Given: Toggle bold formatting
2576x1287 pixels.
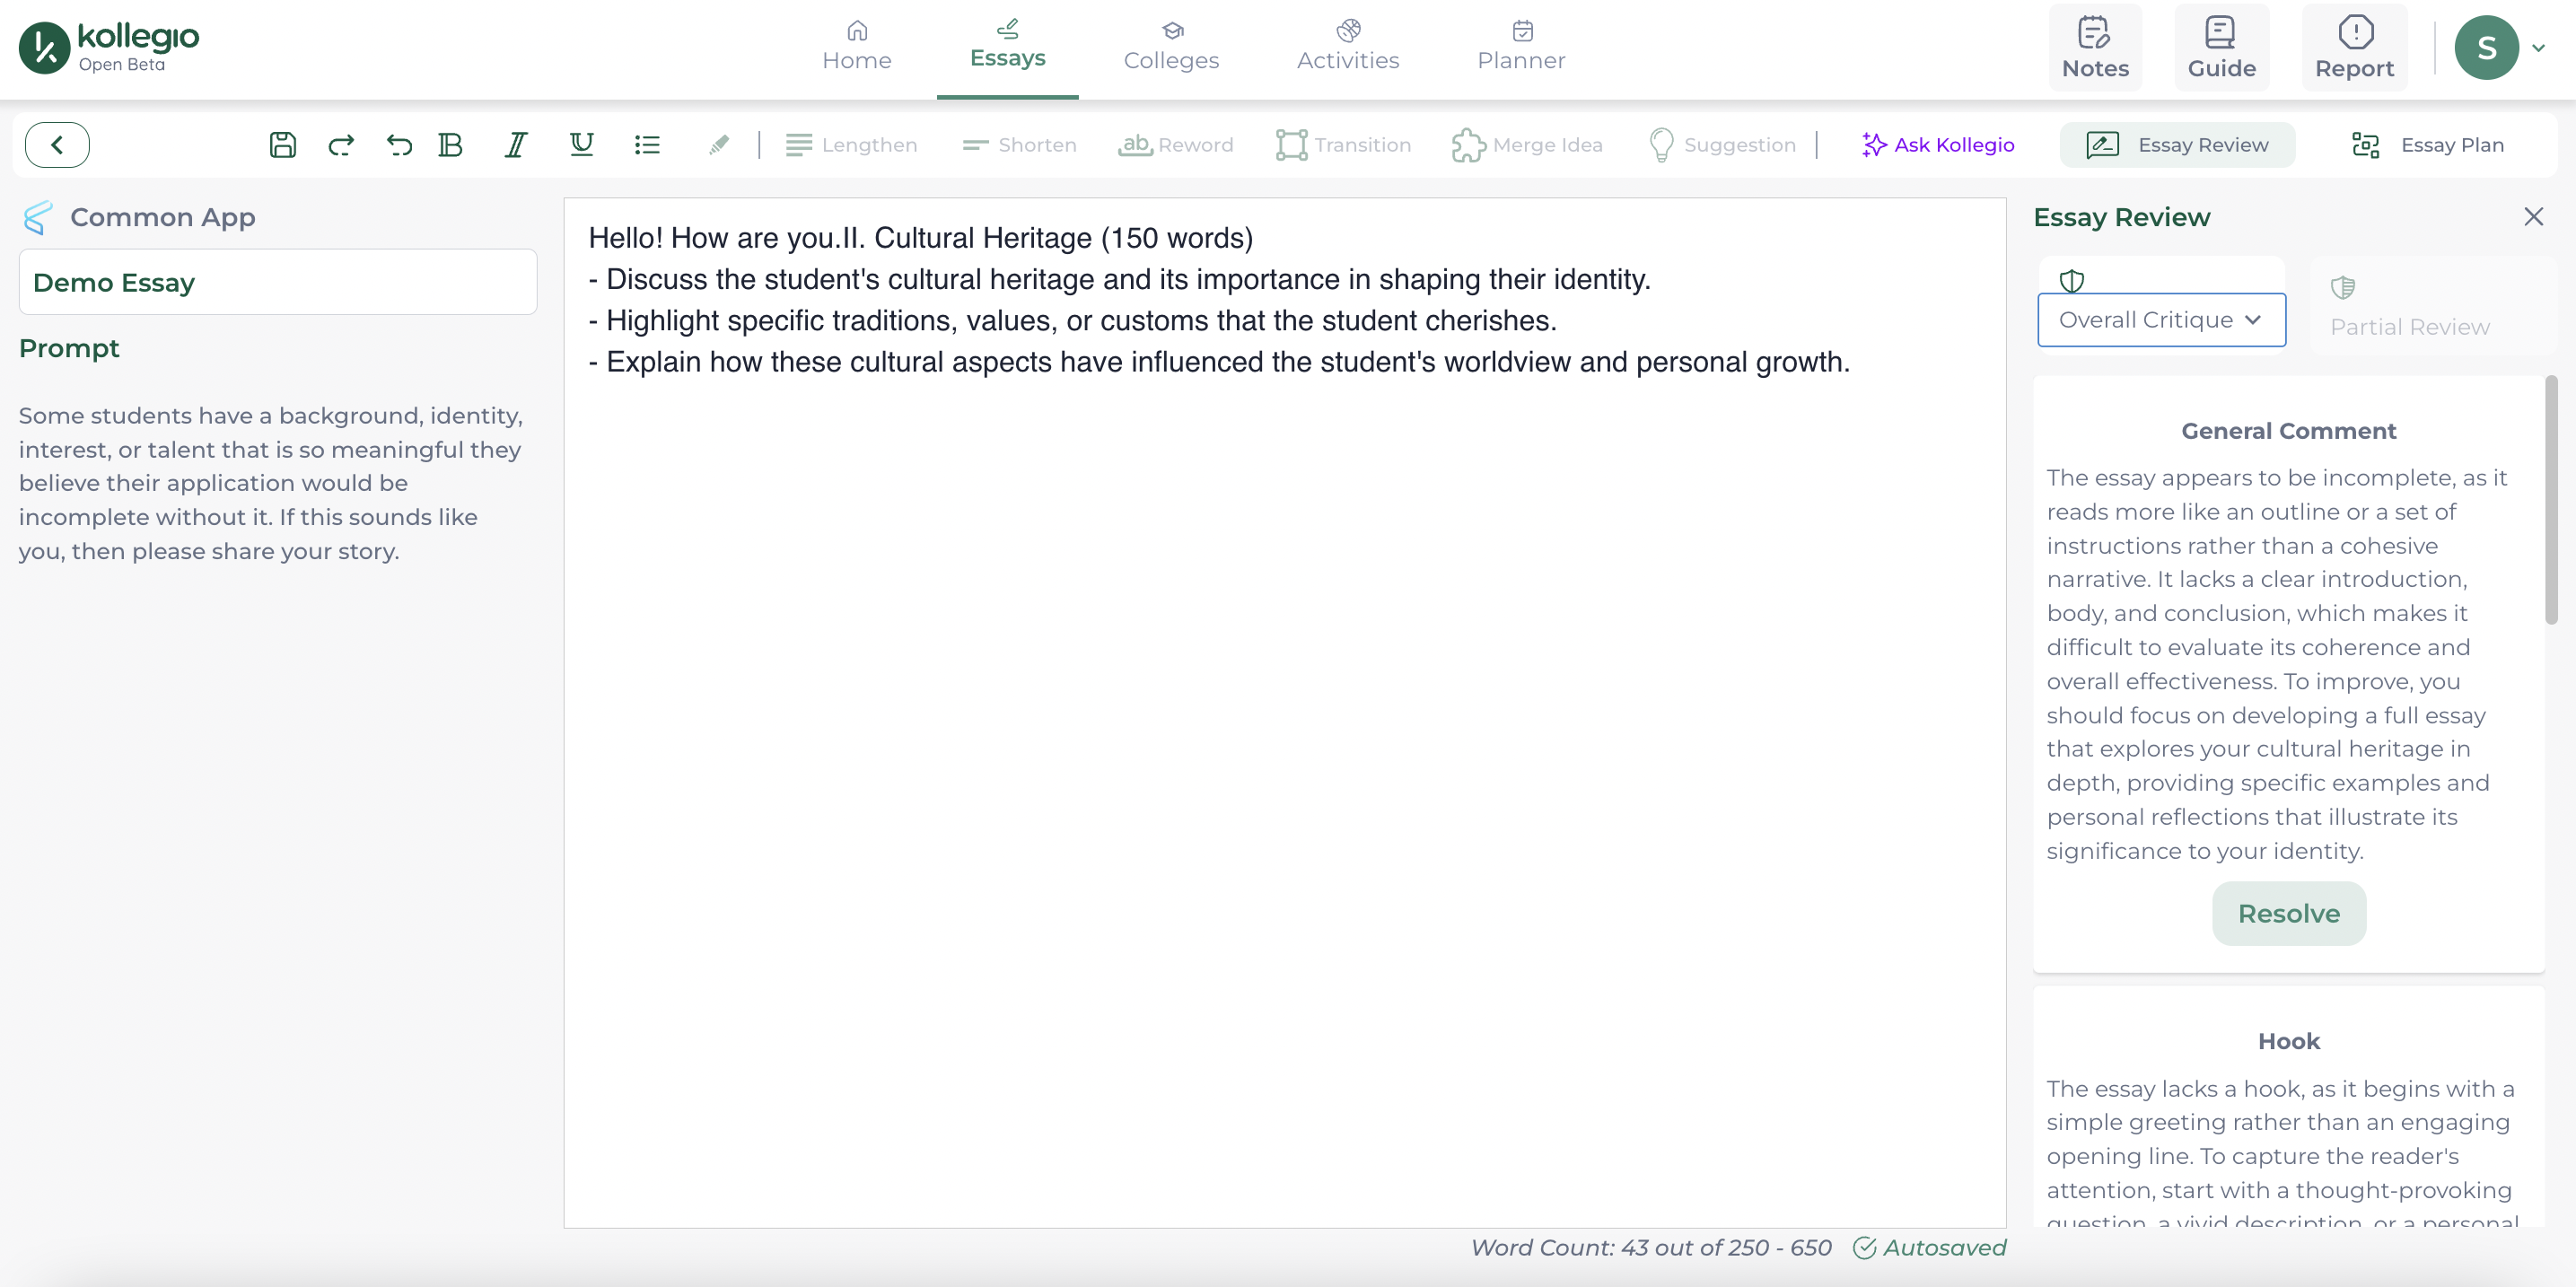Looking at the screenshot, I should 451,145.
